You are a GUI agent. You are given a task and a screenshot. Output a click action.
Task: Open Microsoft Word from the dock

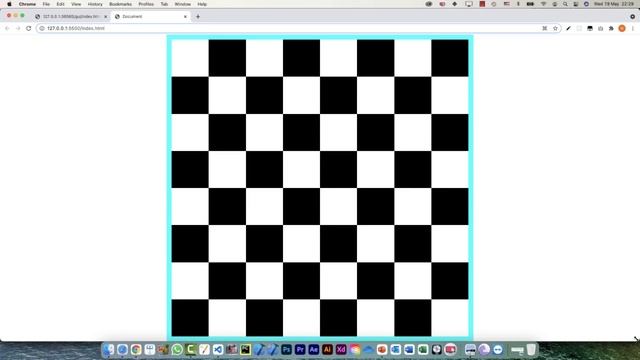click(409, 350)
